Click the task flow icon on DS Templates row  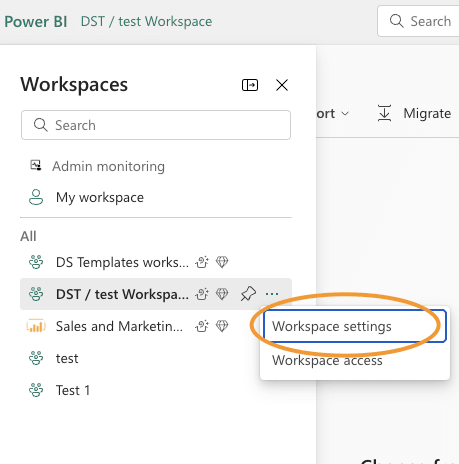point(202,262)
